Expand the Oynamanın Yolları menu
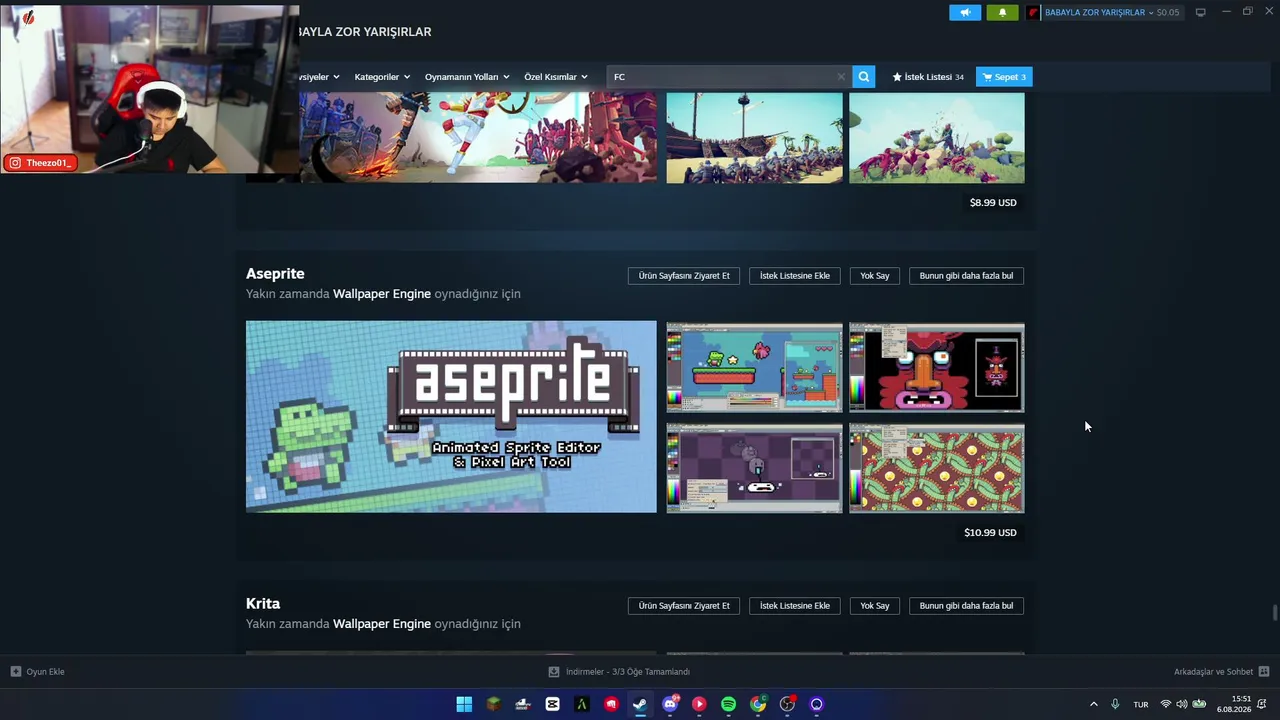 pyautogui.click(x=467, y=77)
